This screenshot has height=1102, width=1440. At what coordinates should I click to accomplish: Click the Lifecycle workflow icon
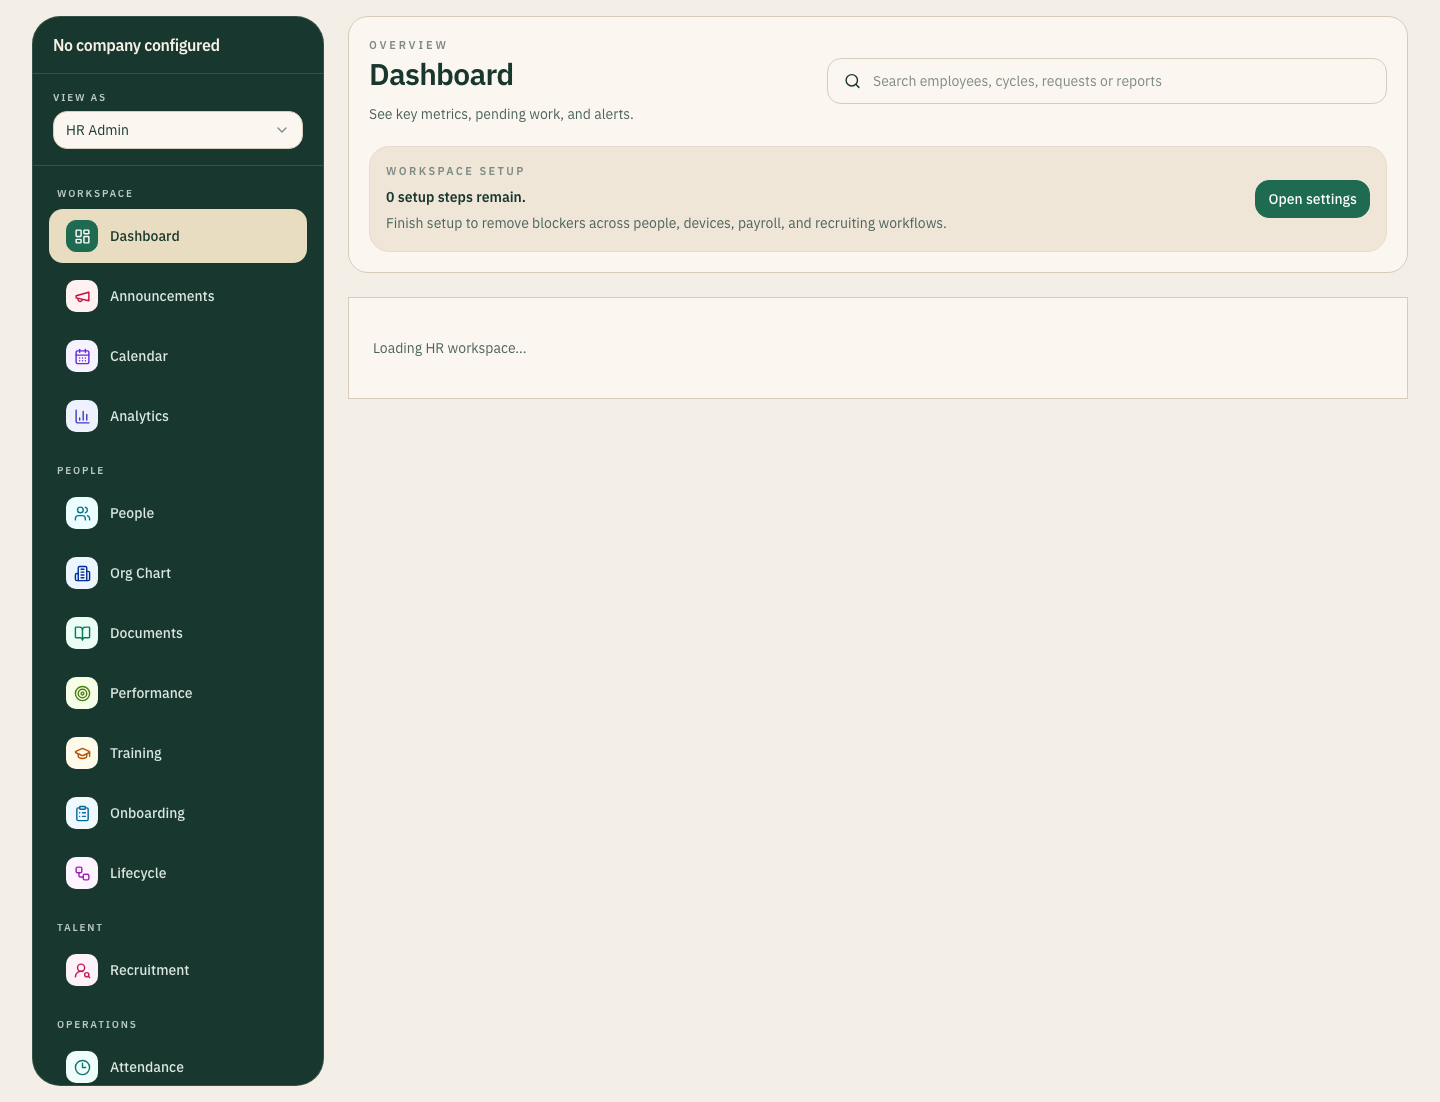[82, 873]
